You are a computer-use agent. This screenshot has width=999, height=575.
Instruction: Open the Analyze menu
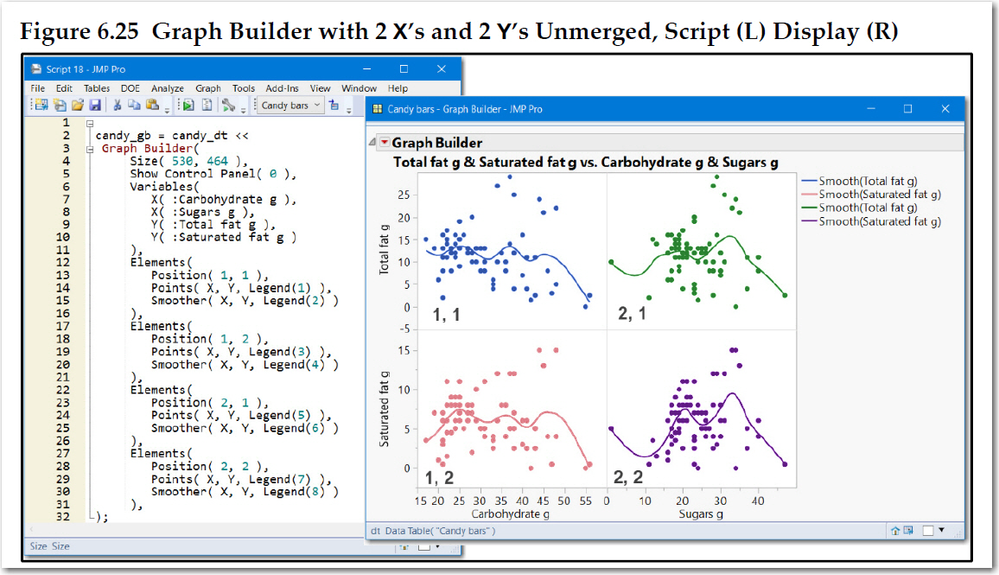168,89
